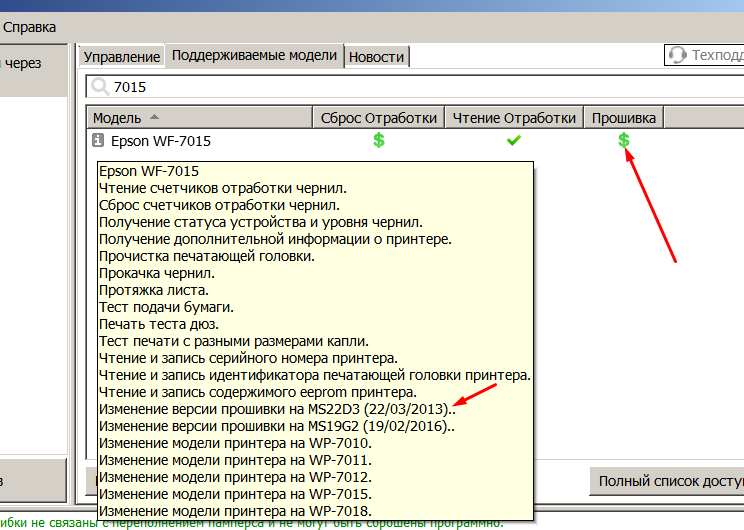Click line Получение статуса устройства и уровня чернил
The height and width of the screenshot is (530, 744).
260,222
